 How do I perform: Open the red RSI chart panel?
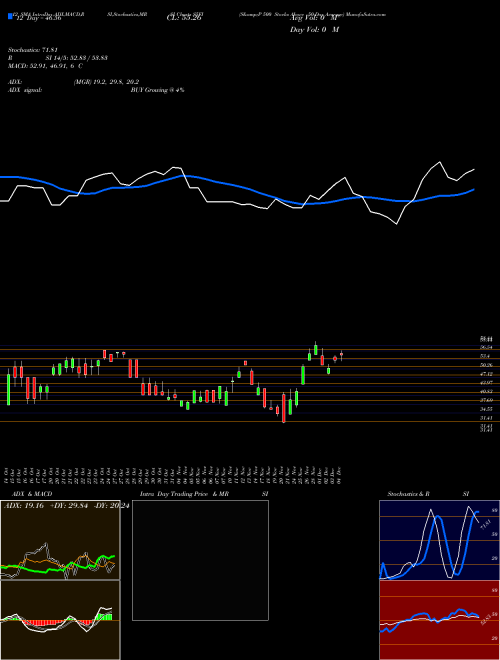point(439,620)
